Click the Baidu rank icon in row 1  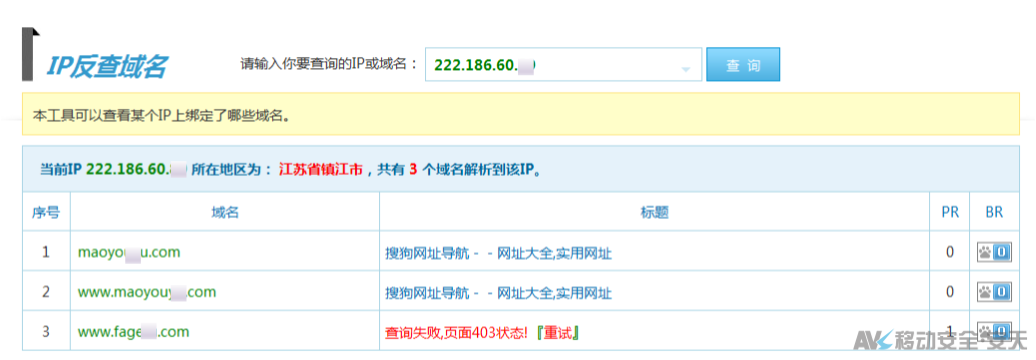pyautogui.click(x=994, y=252)
